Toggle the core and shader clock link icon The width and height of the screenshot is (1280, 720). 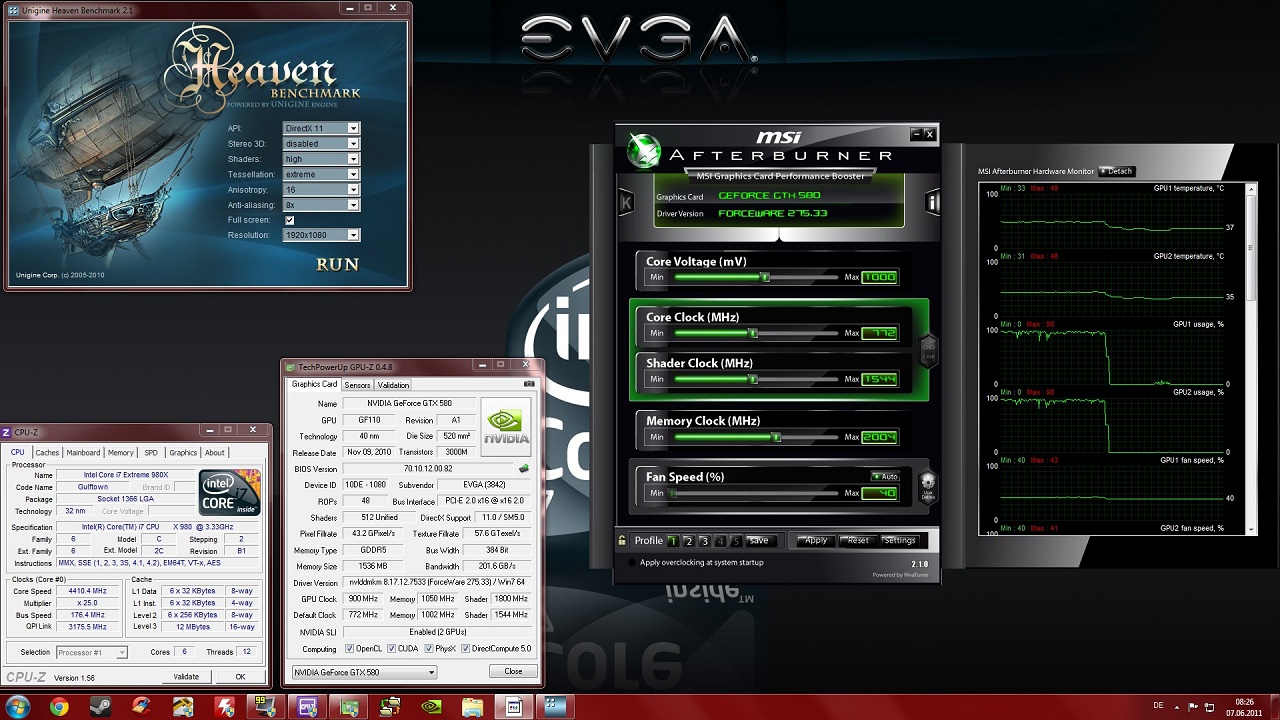(928, 351)
